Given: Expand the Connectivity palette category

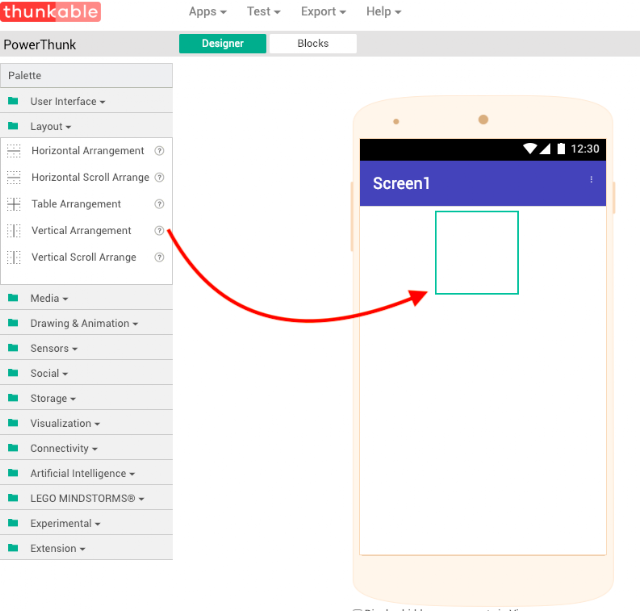Looking at the screenshot, I should point(86,448).
